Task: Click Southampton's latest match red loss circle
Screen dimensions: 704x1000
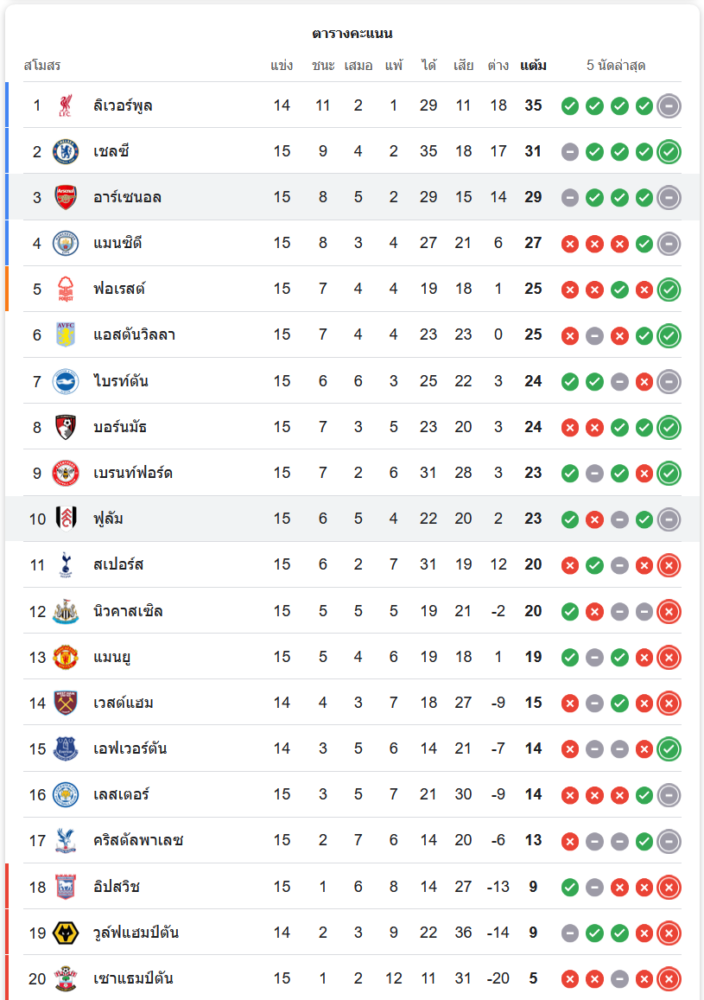Action: [x=669, y=979]
